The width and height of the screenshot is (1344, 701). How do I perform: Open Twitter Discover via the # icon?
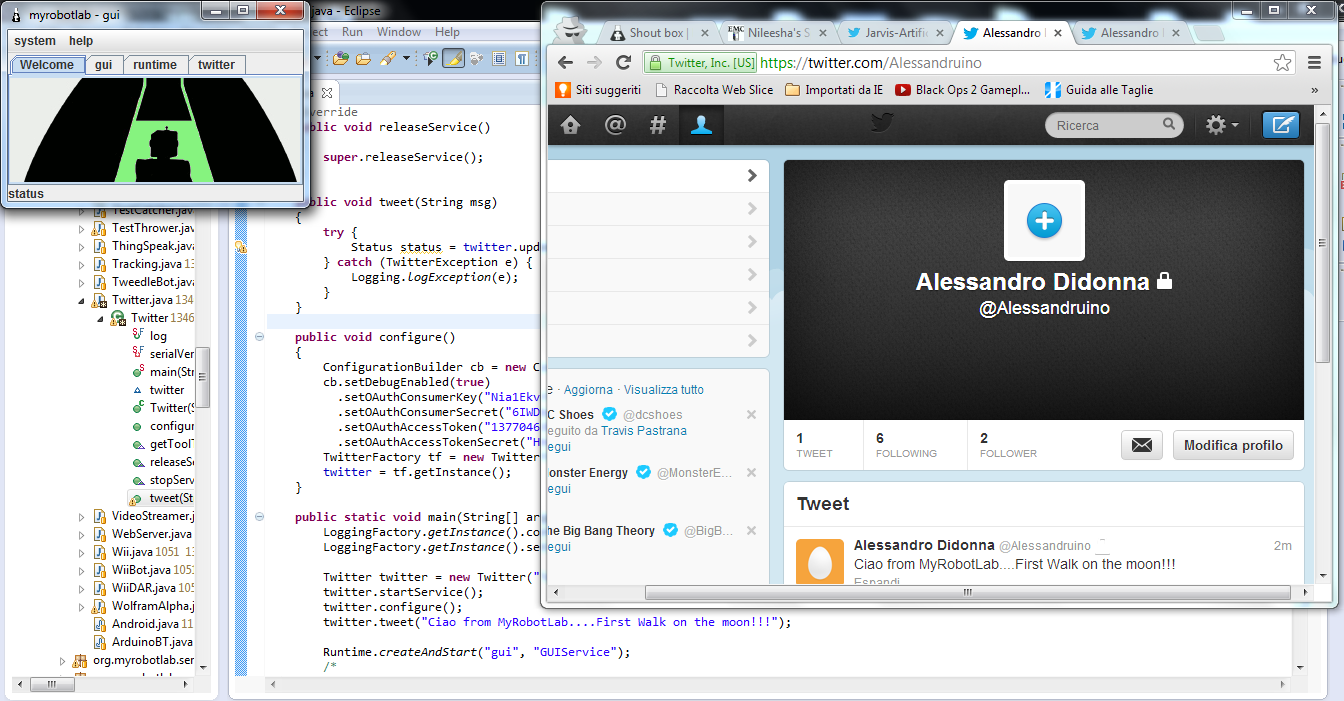point(658,125)
